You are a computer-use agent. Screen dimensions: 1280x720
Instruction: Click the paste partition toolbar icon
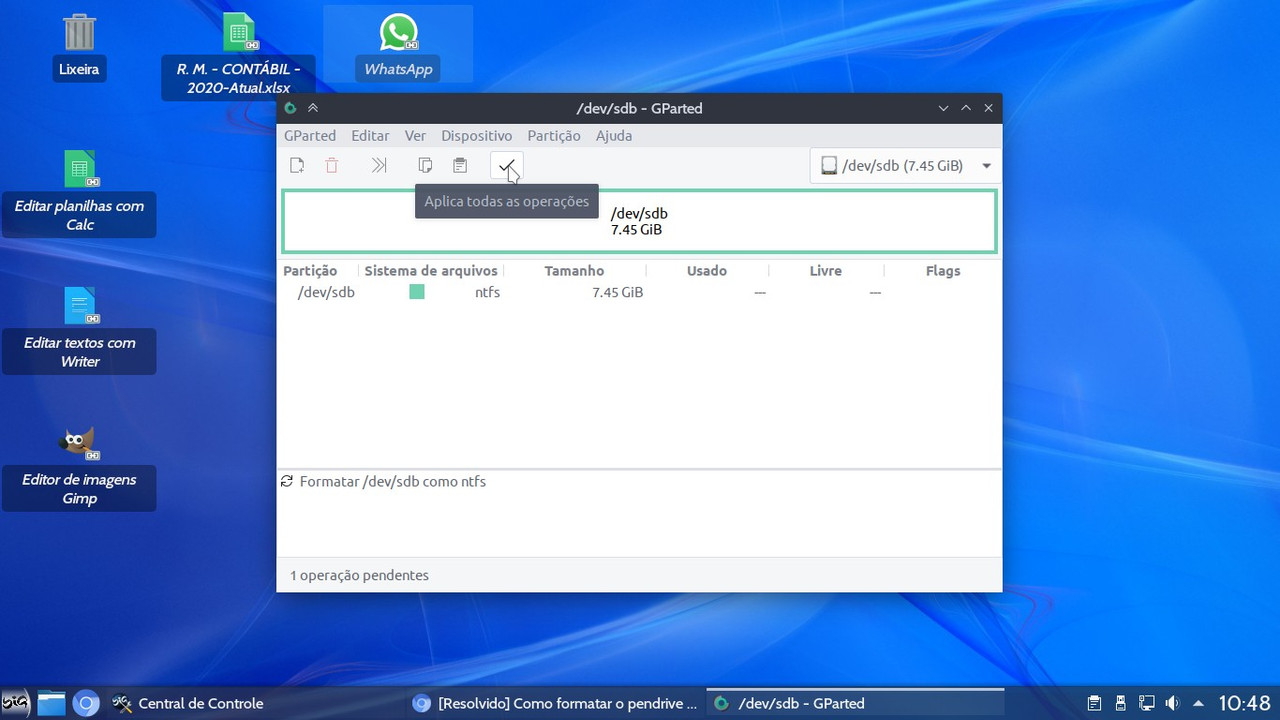pos(460,166)
